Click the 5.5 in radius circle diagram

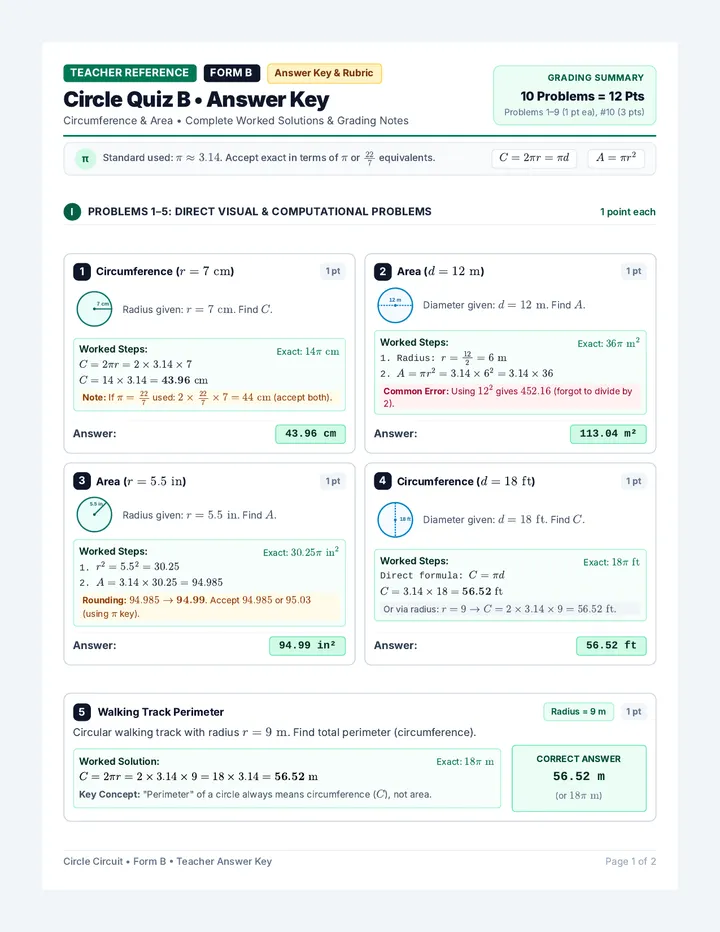pyautogui.click(x=95, y=514)
